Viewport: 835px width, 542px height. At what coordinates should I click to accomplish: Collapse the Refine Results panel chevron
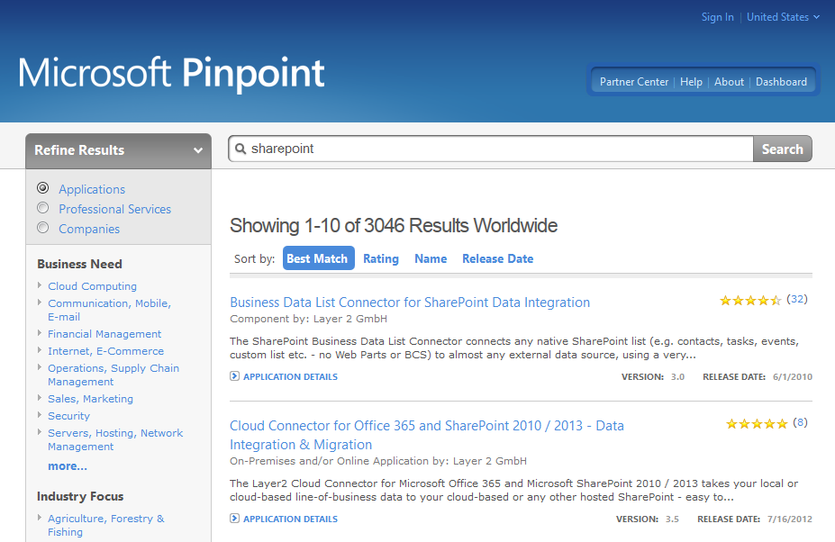198,150
